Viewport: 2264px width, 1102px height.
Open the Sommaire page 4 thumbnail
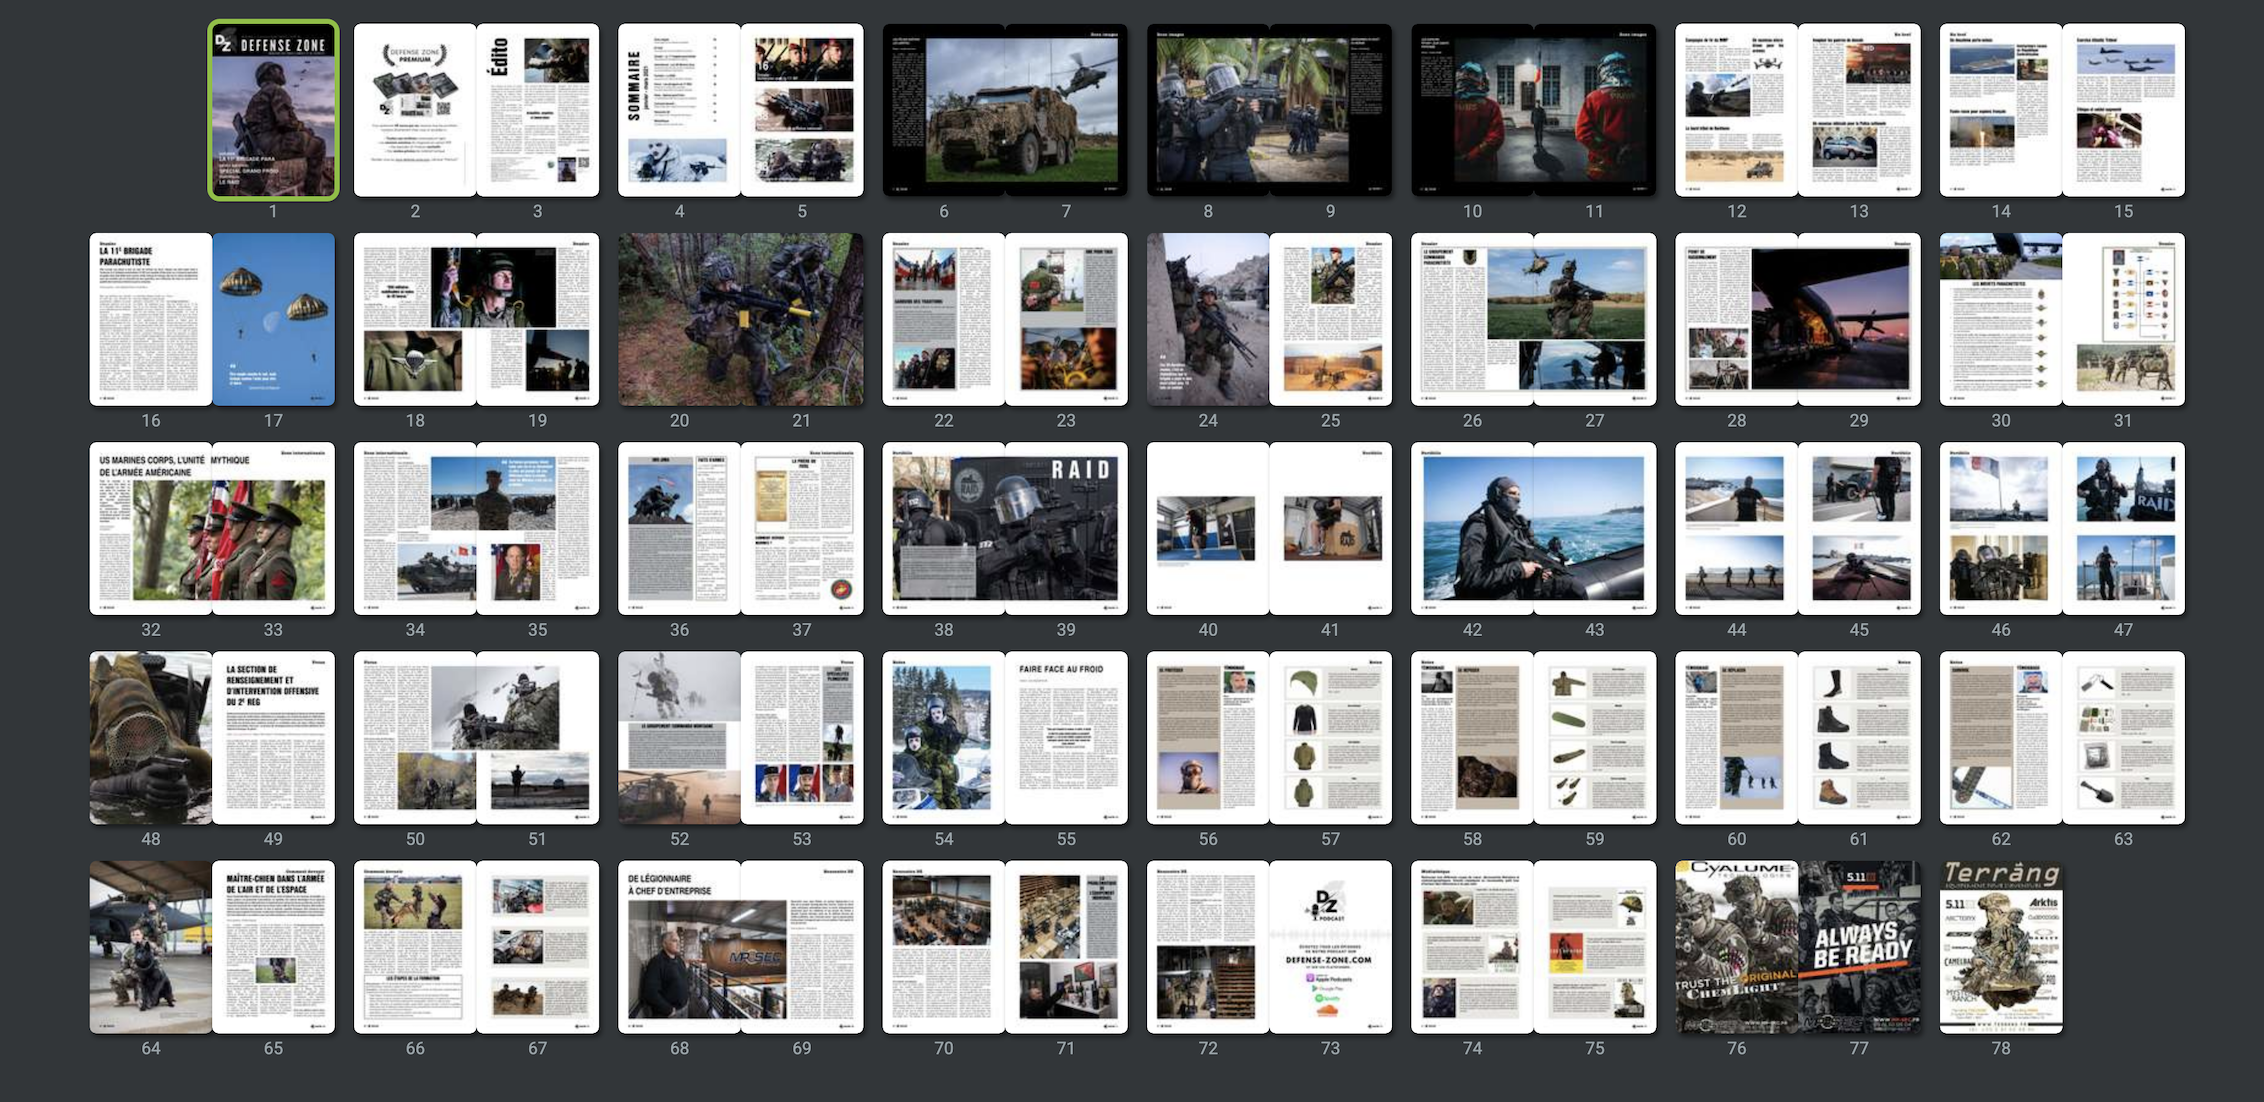point(679,110)
